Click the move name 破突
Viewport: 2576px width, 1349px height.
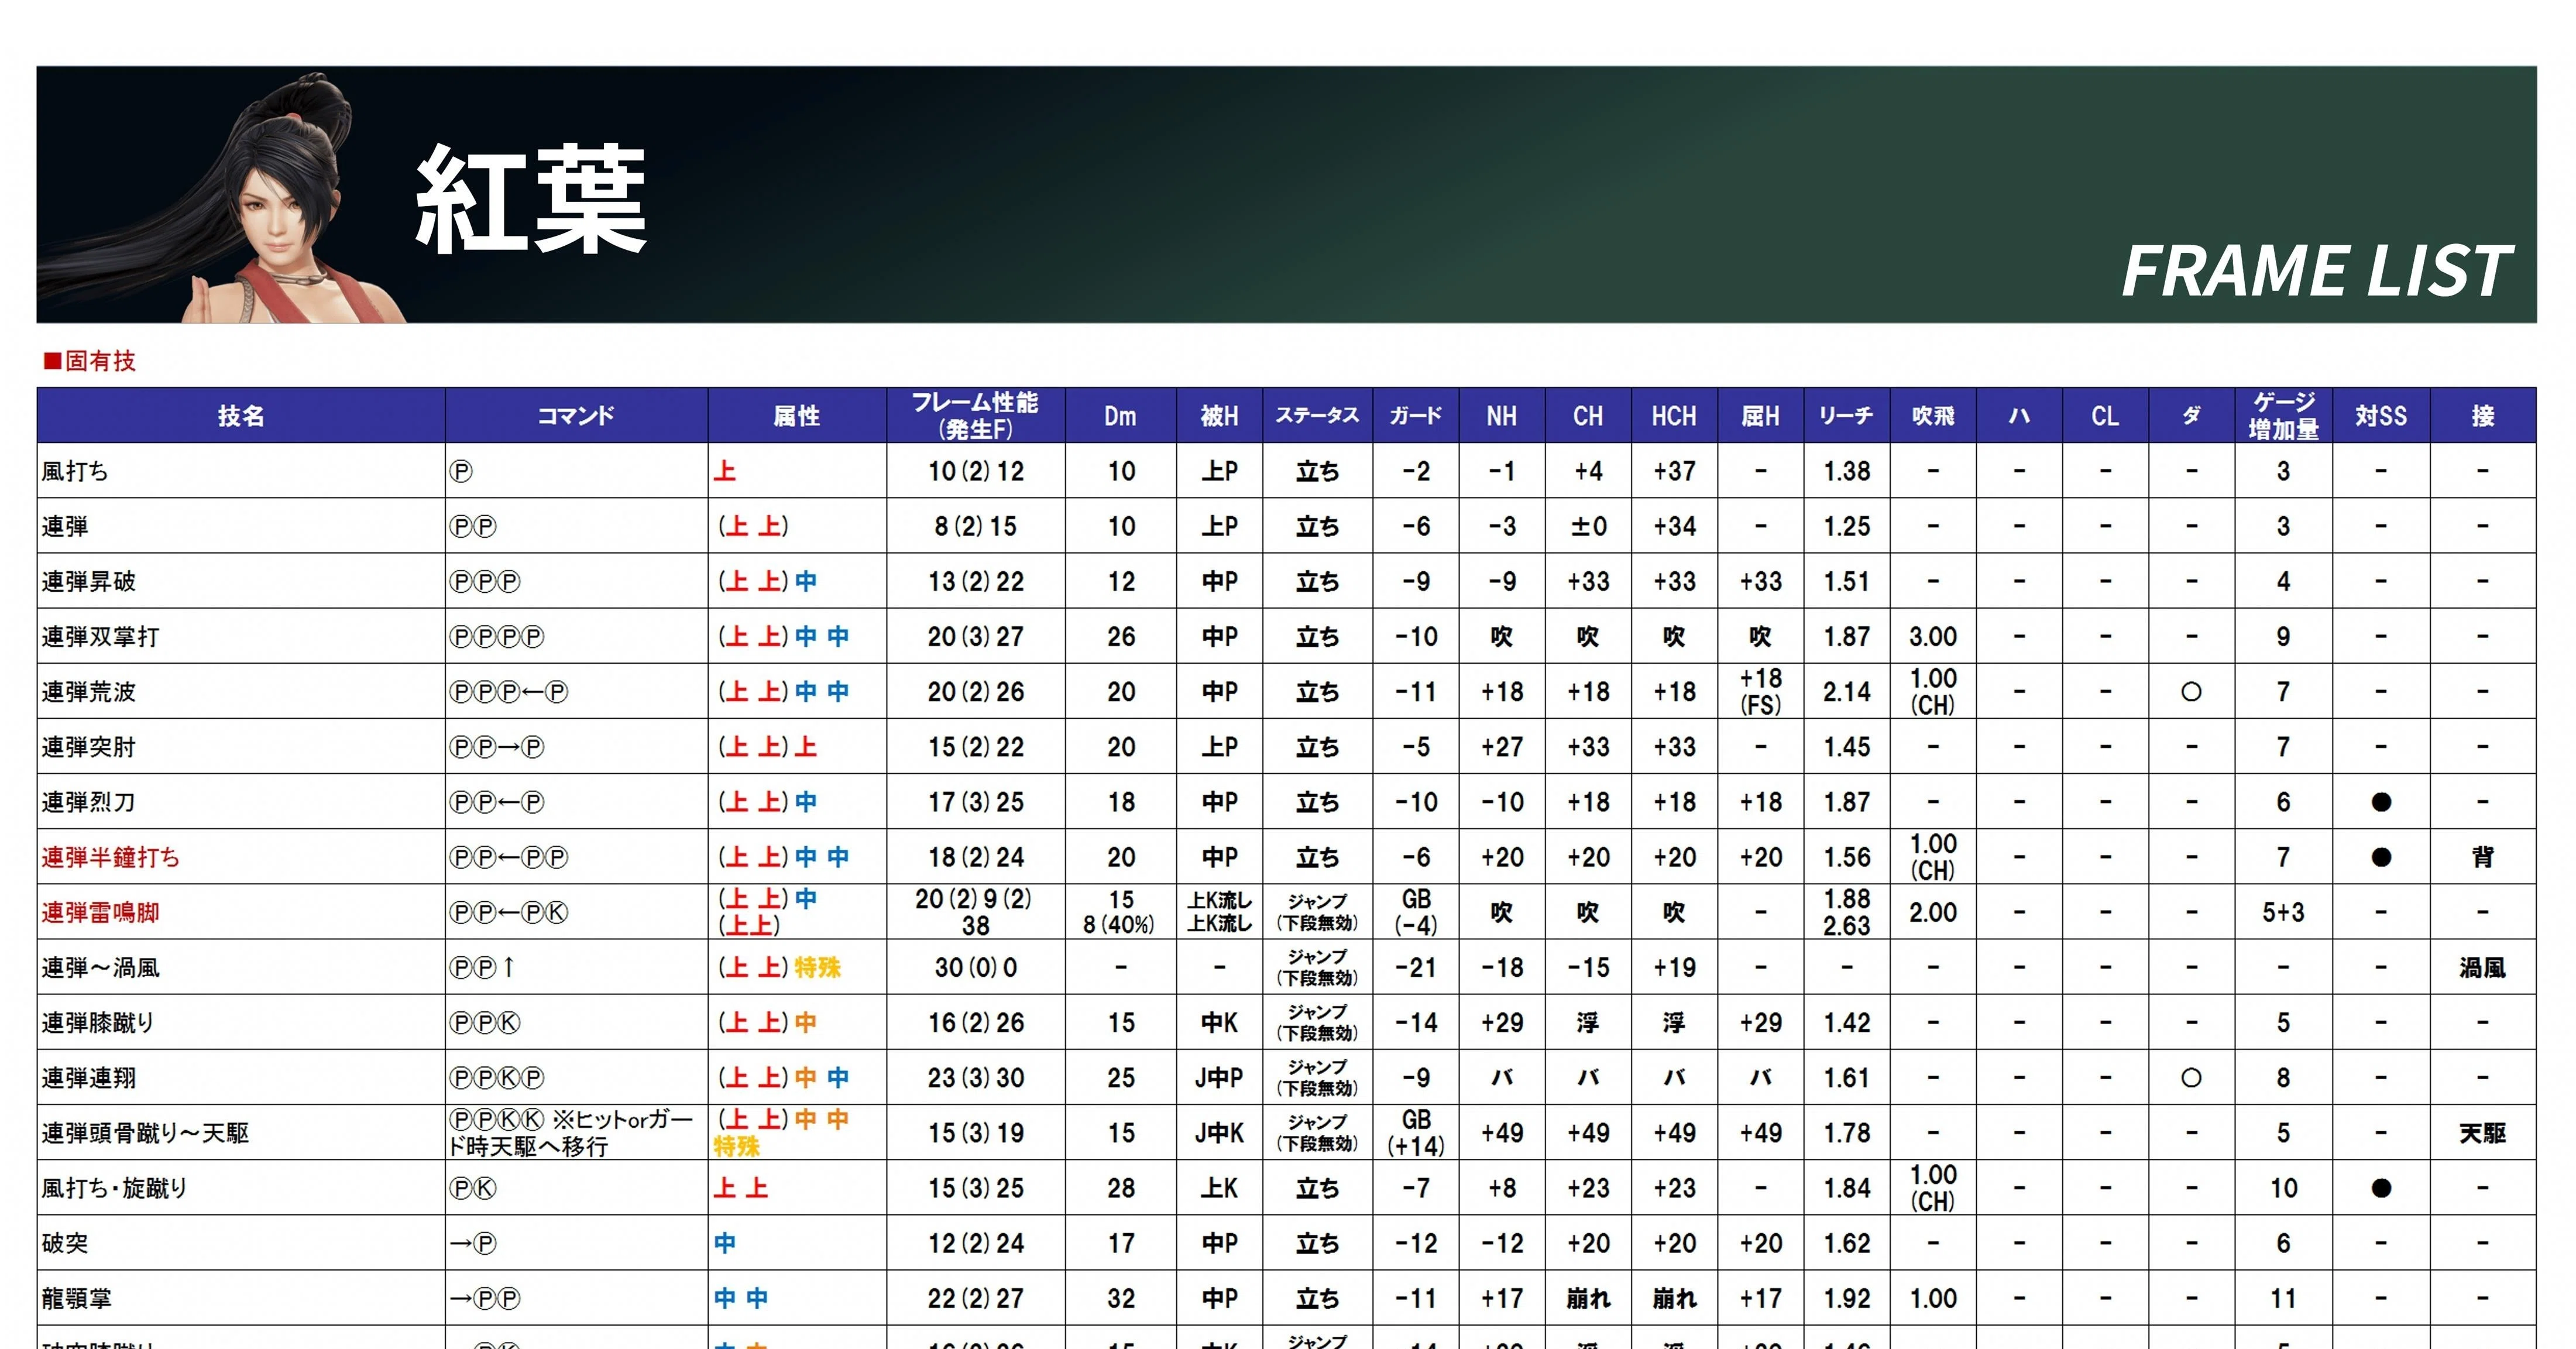[x=65, y=1243]
